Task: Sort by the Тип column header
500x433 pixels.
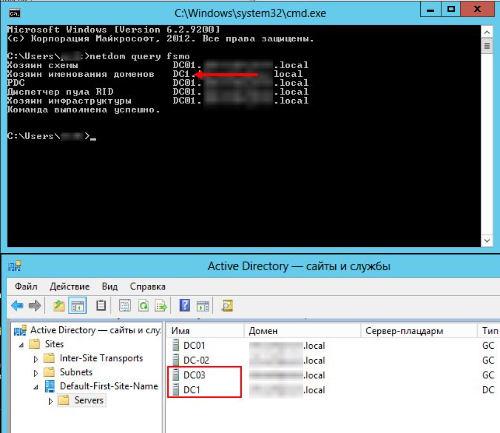Action: (x=489, y=331)
